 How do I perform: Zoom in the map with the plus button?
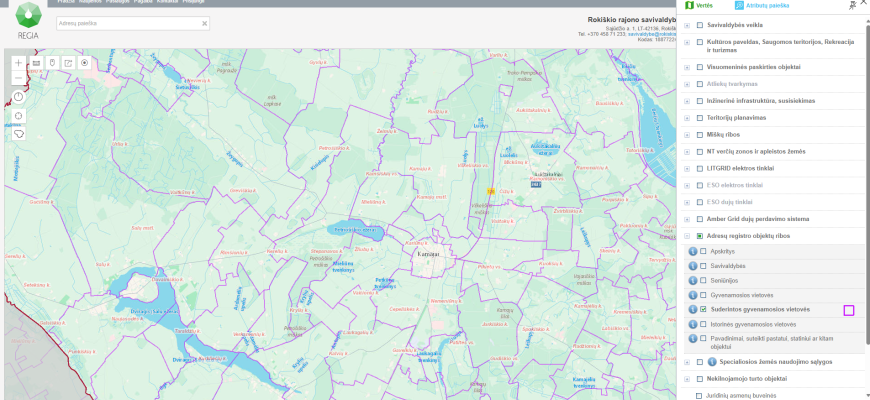click(19, 63)
